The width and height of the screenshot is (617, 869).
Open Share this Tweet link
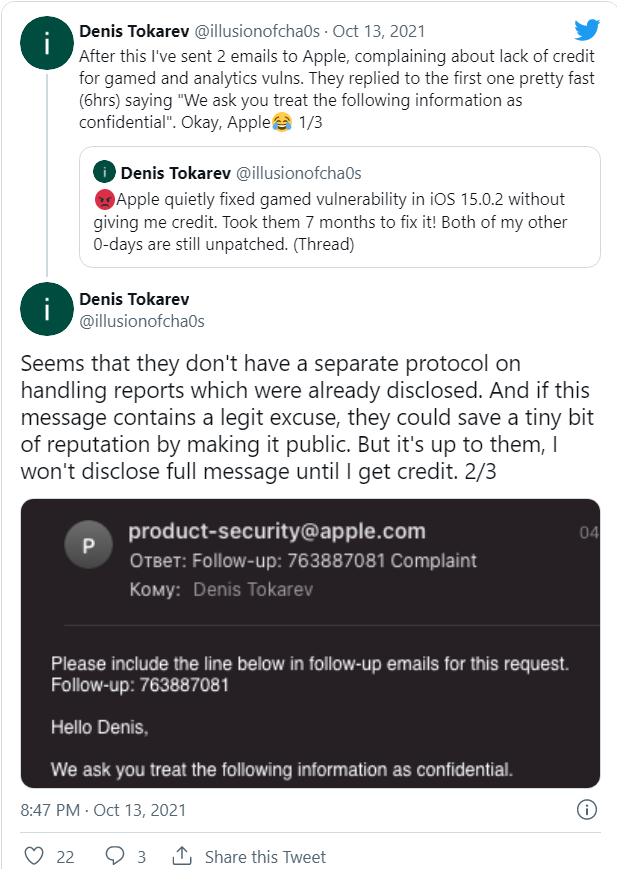pyautogui.click(x=265, y=857)
